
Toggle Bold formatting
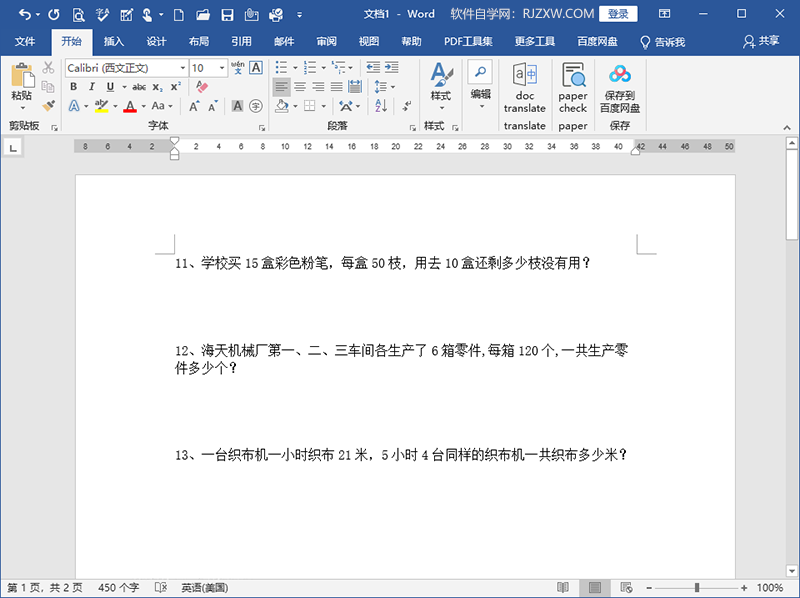pos(73,87)
